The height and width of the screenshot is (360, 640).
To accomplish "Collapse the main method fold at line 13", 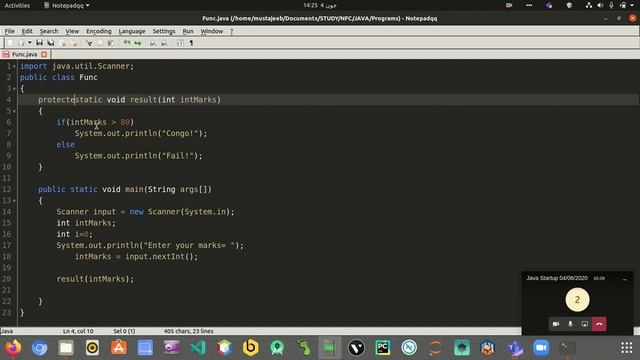I will [14, 201].
